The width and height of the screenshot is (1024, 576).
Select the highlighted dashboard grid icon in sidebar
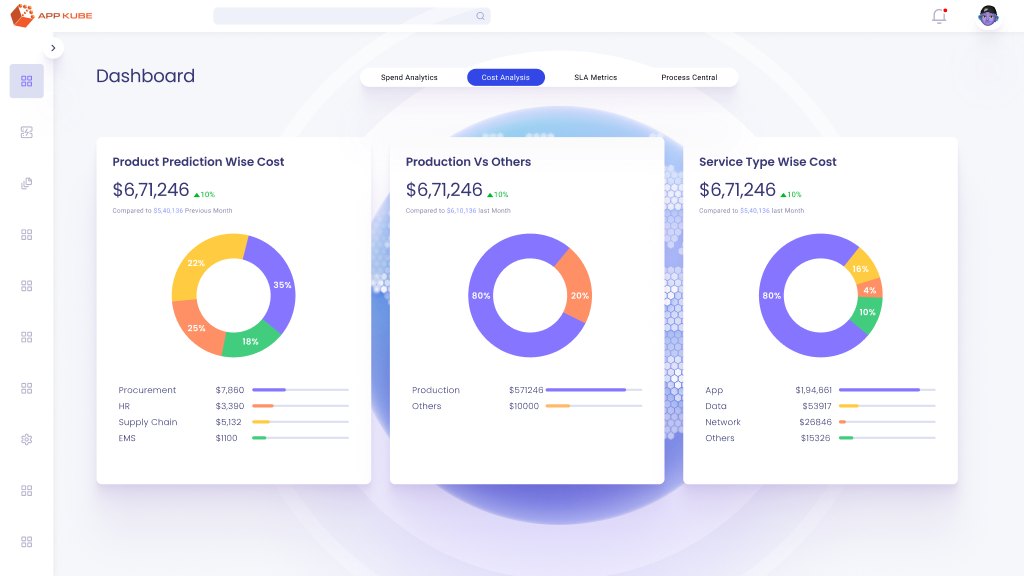(27, 81)
